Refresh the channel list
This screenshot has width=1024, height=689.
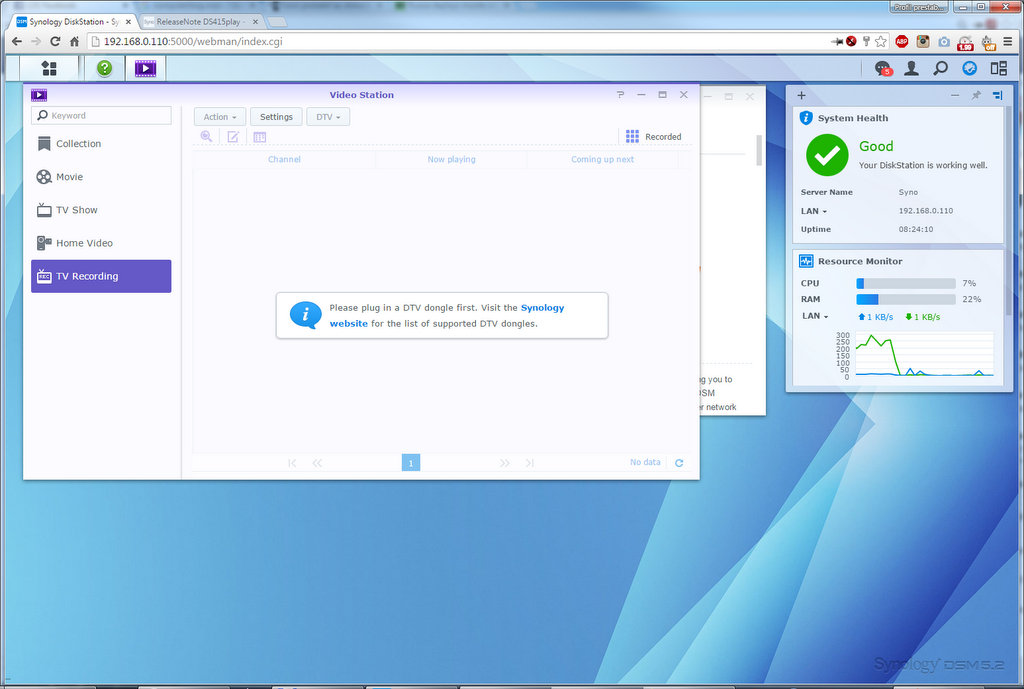[679, 462]
